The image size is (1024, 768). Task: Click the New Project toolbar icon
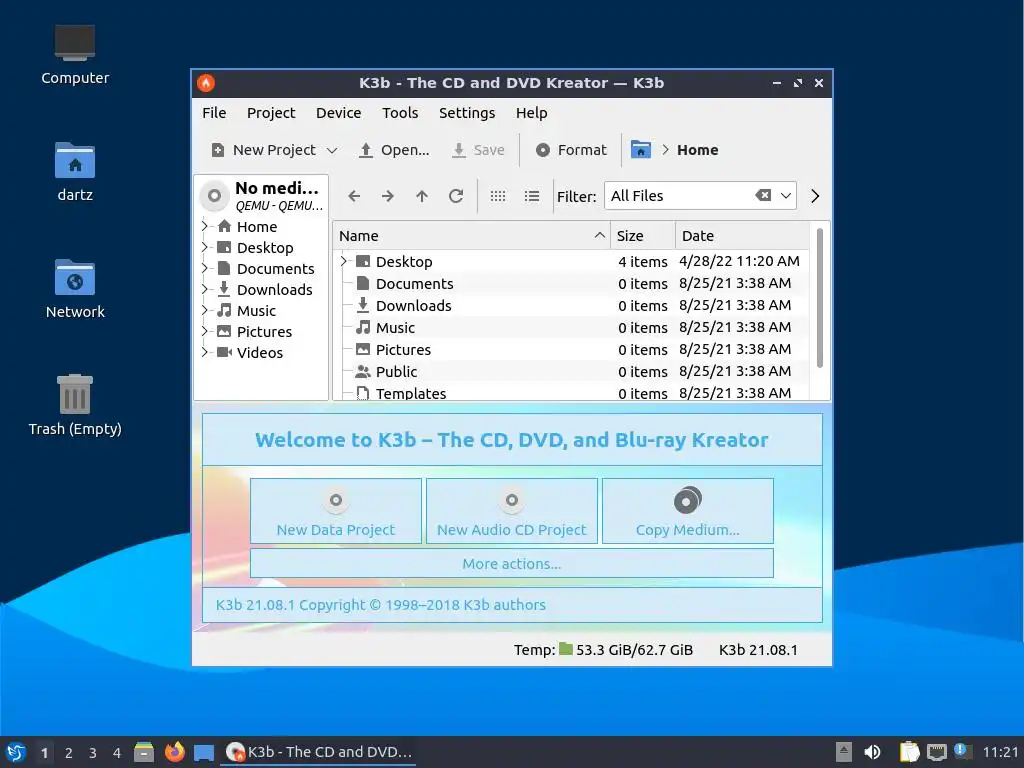pyautogui.click(x=218, y=150)
